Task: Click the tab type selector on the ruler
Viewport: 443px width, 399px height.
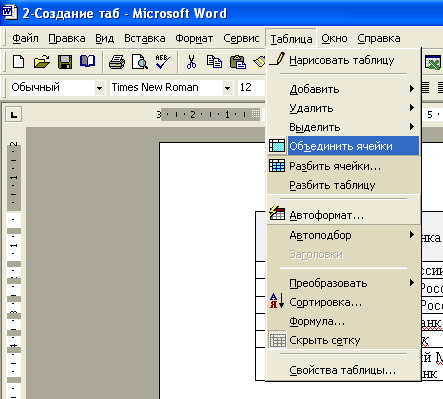Action: [14, 115]
